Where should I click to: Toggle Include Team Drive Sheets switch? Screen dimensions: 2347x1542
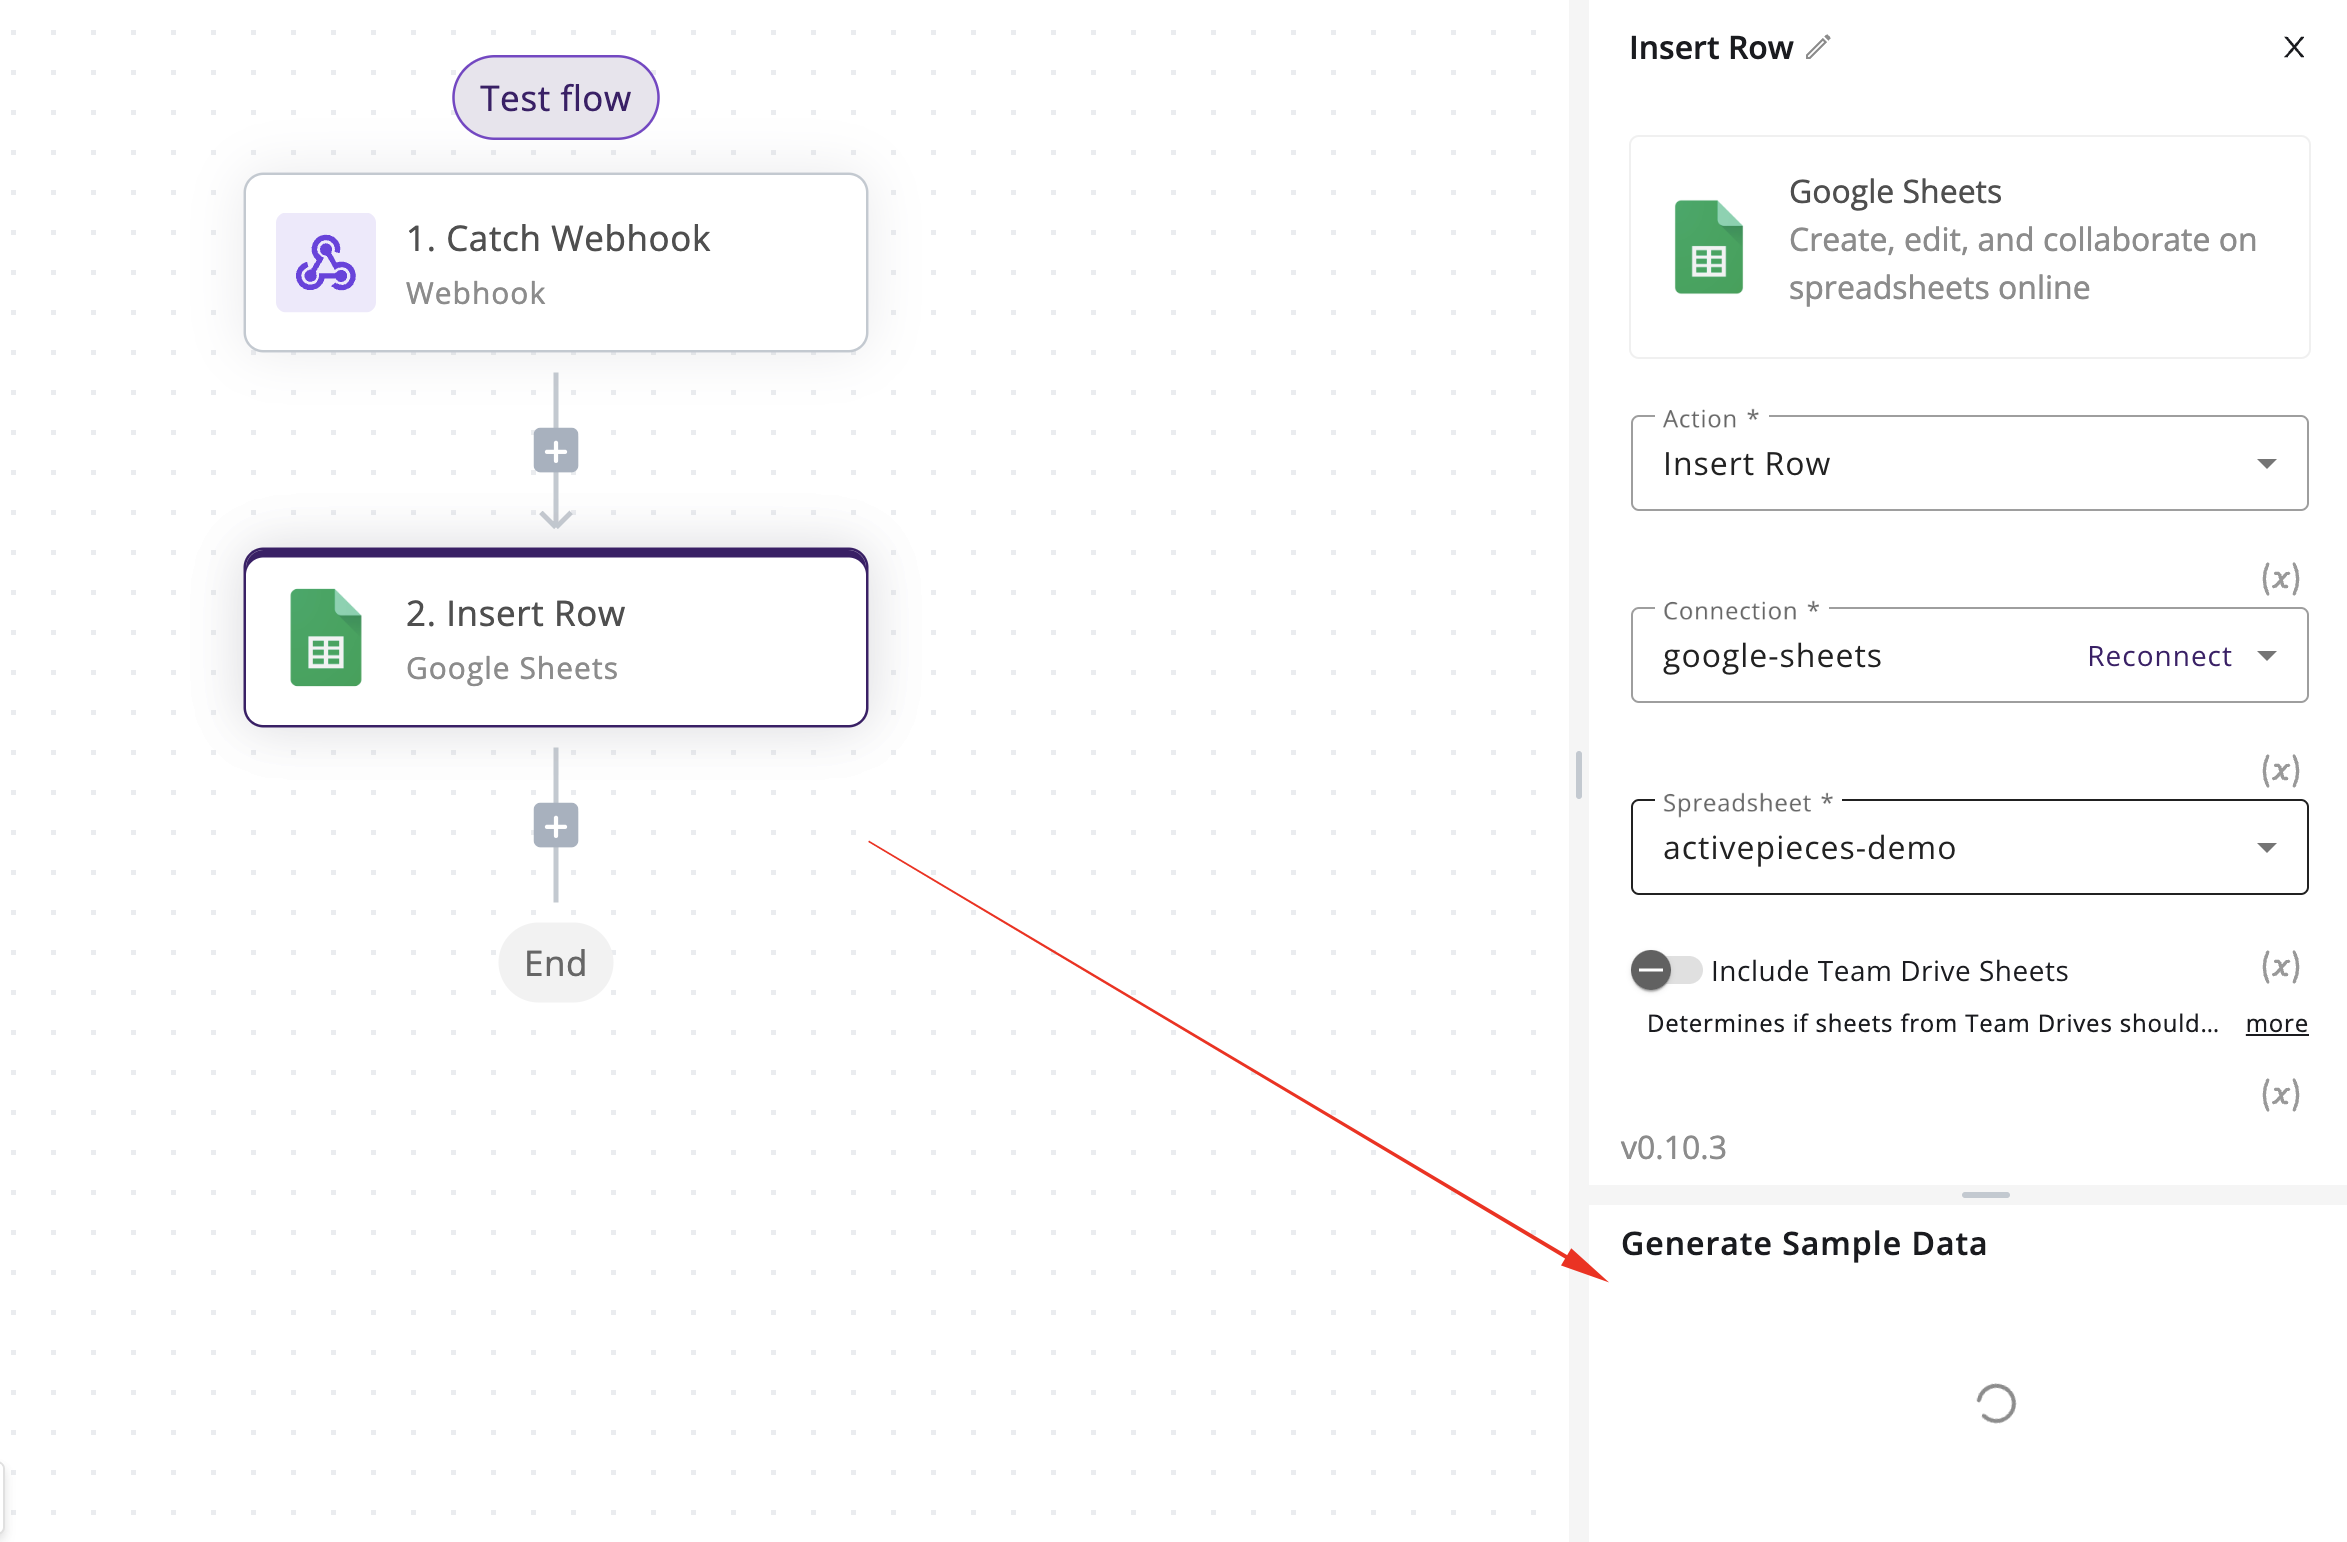(x=1666, y=970)
